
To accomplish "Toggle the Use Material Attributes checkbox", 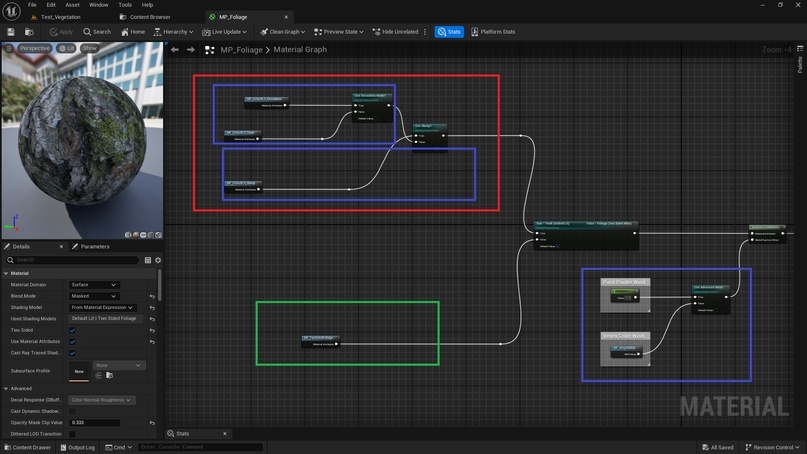I will click(72, 341).
